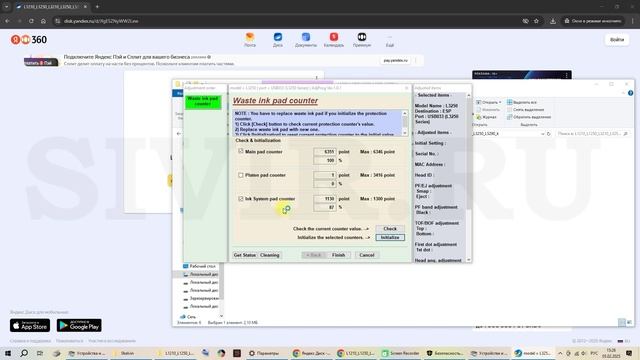Open Yandex Disk (Диск) service icon
This screenshot has width=640, height=360.
(278, 40)
